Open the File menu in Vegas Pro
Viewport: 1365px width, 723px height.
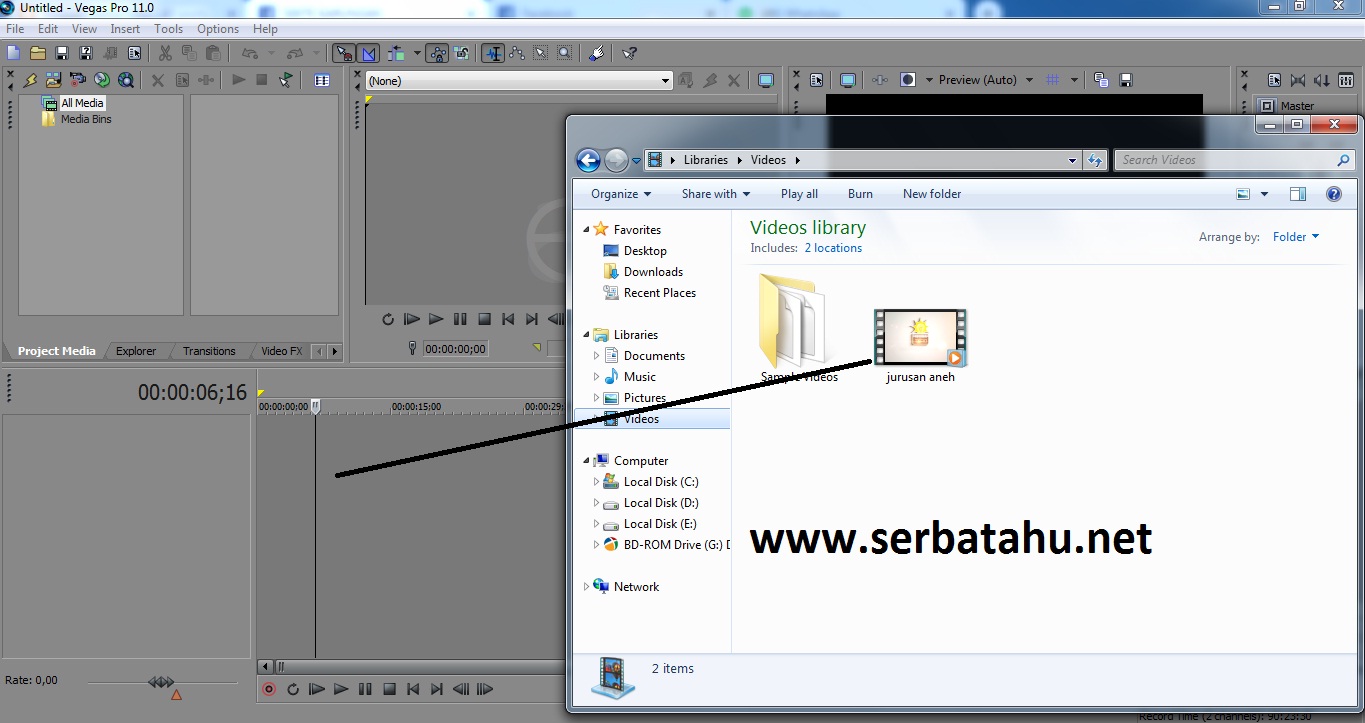tap(15, 29)
